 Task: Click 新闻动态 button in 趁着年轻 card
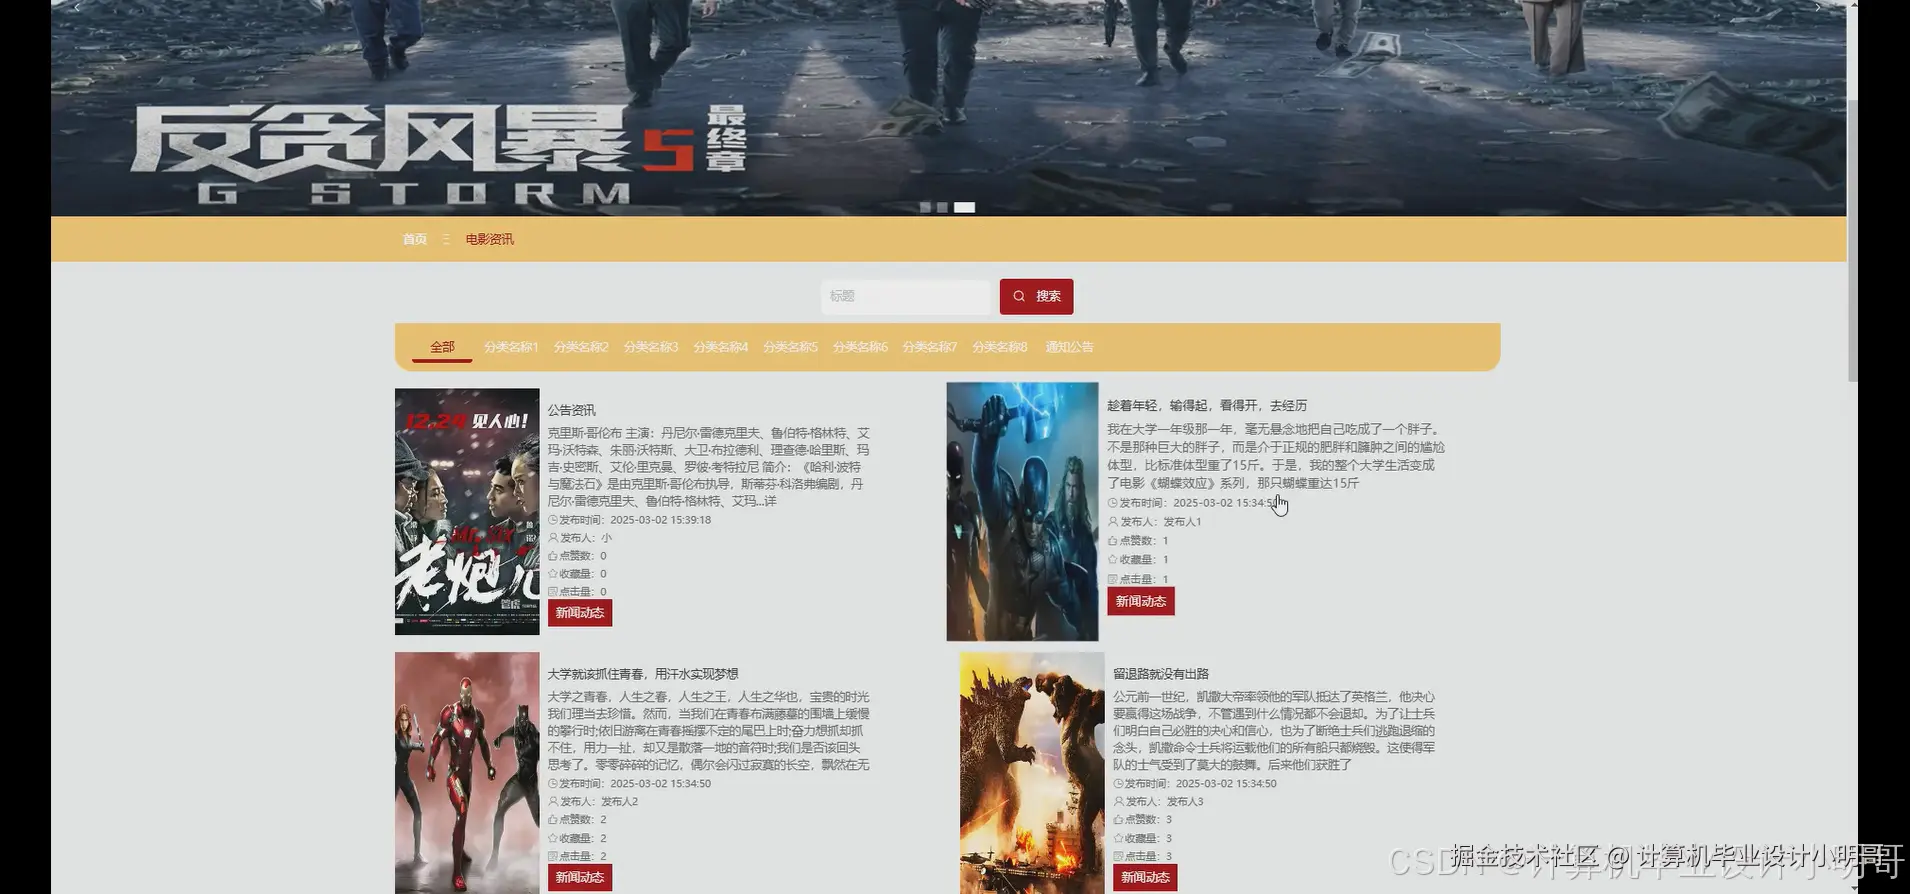pyautogui.click(x=1141, y=601)
